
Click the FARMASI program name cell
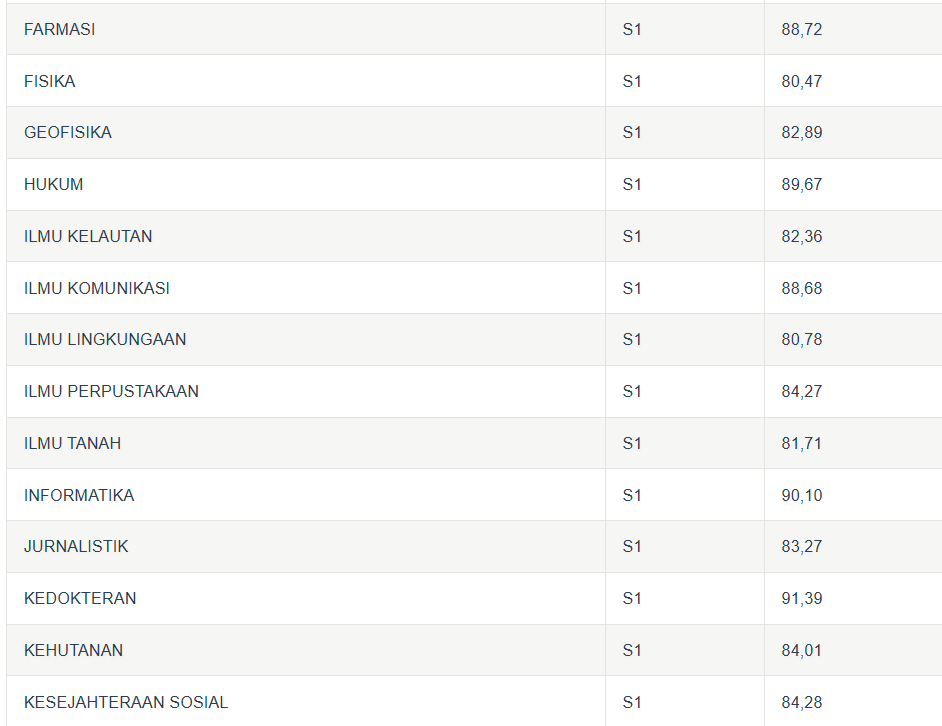[x=60, y=30]
